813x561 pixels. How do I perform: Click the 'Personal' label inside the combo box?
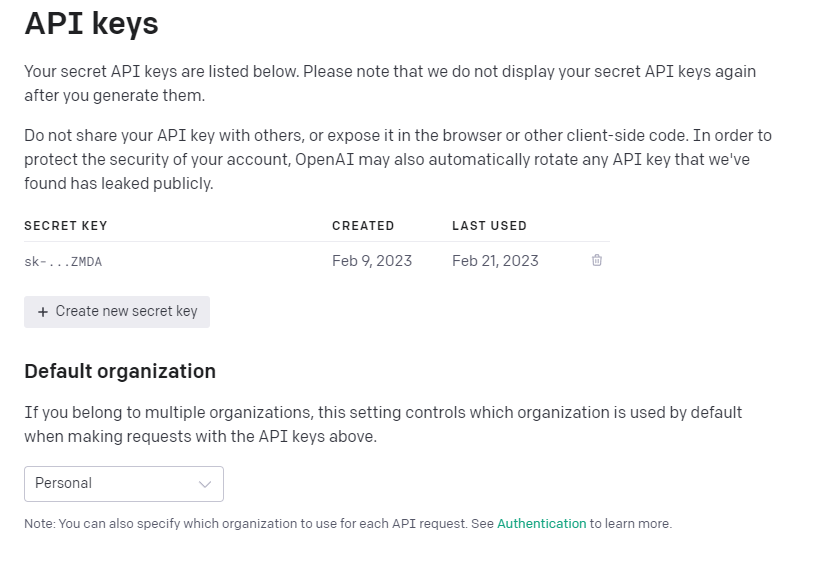[x=63, y=483]
